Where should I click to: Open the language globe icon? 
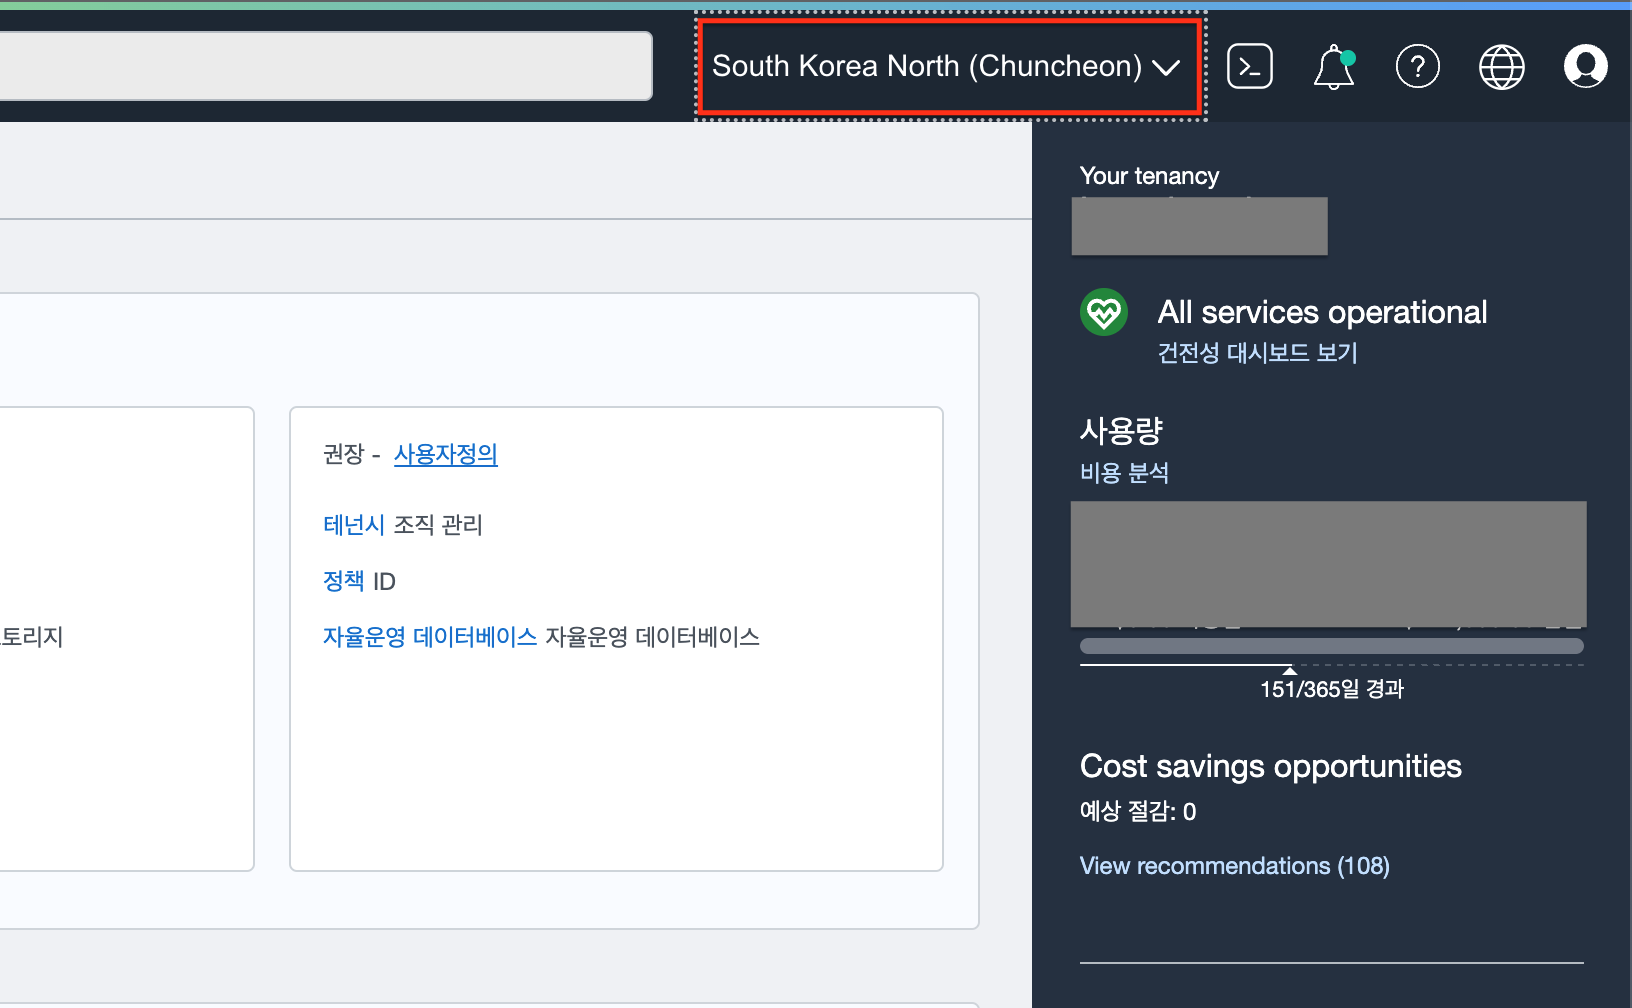point(1502,67)
